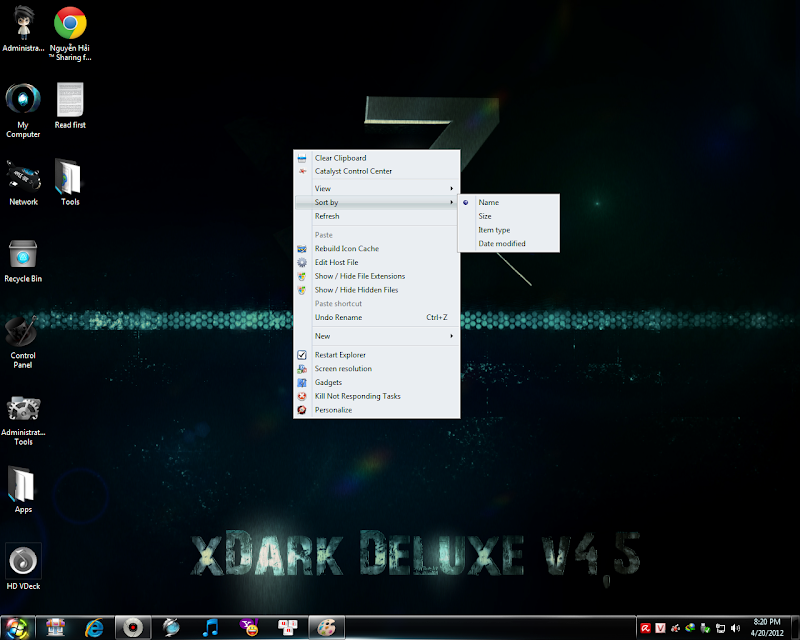Open Internet Explorer from the taskbar
The height and width of the screenshot is (640, 800).
click(94, 628)
